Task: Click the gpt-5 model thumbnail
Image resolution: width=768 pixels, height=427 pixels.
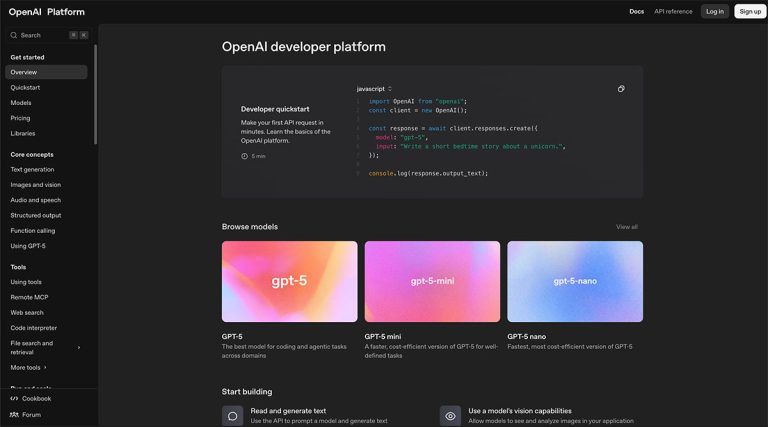Action: [289, 282]
